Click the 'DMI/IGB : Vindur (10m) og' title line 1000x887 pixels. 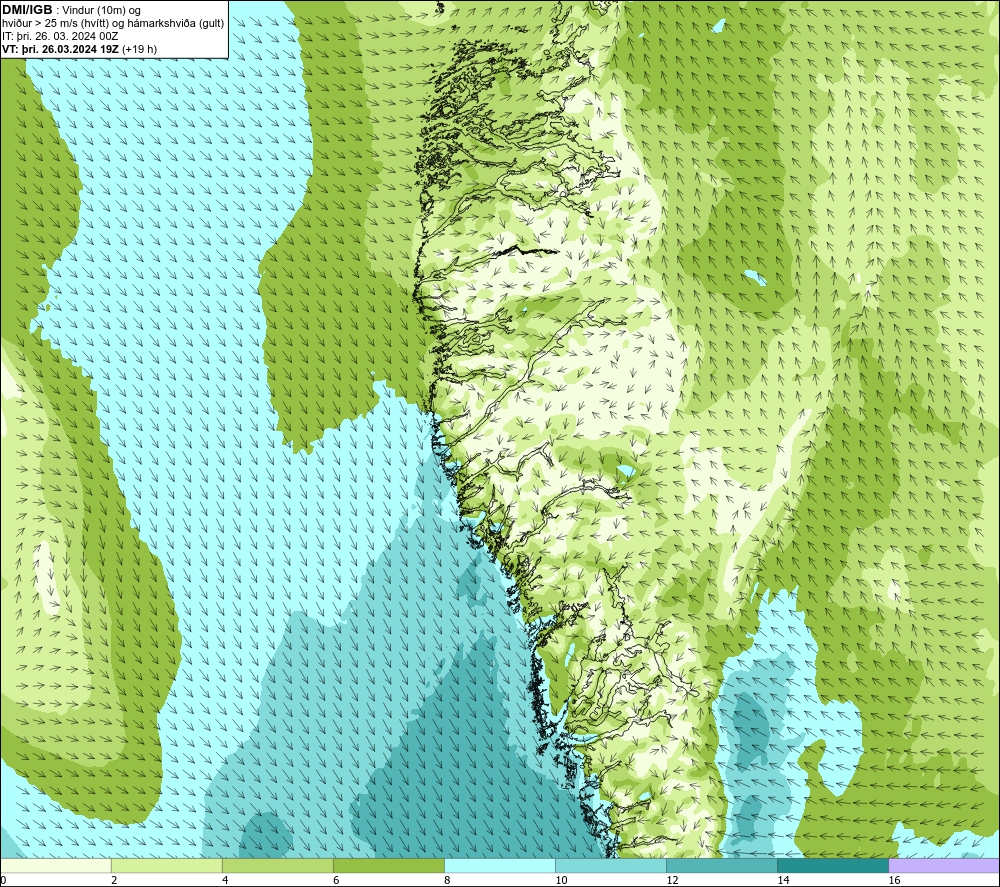click(x=72, y=10)
